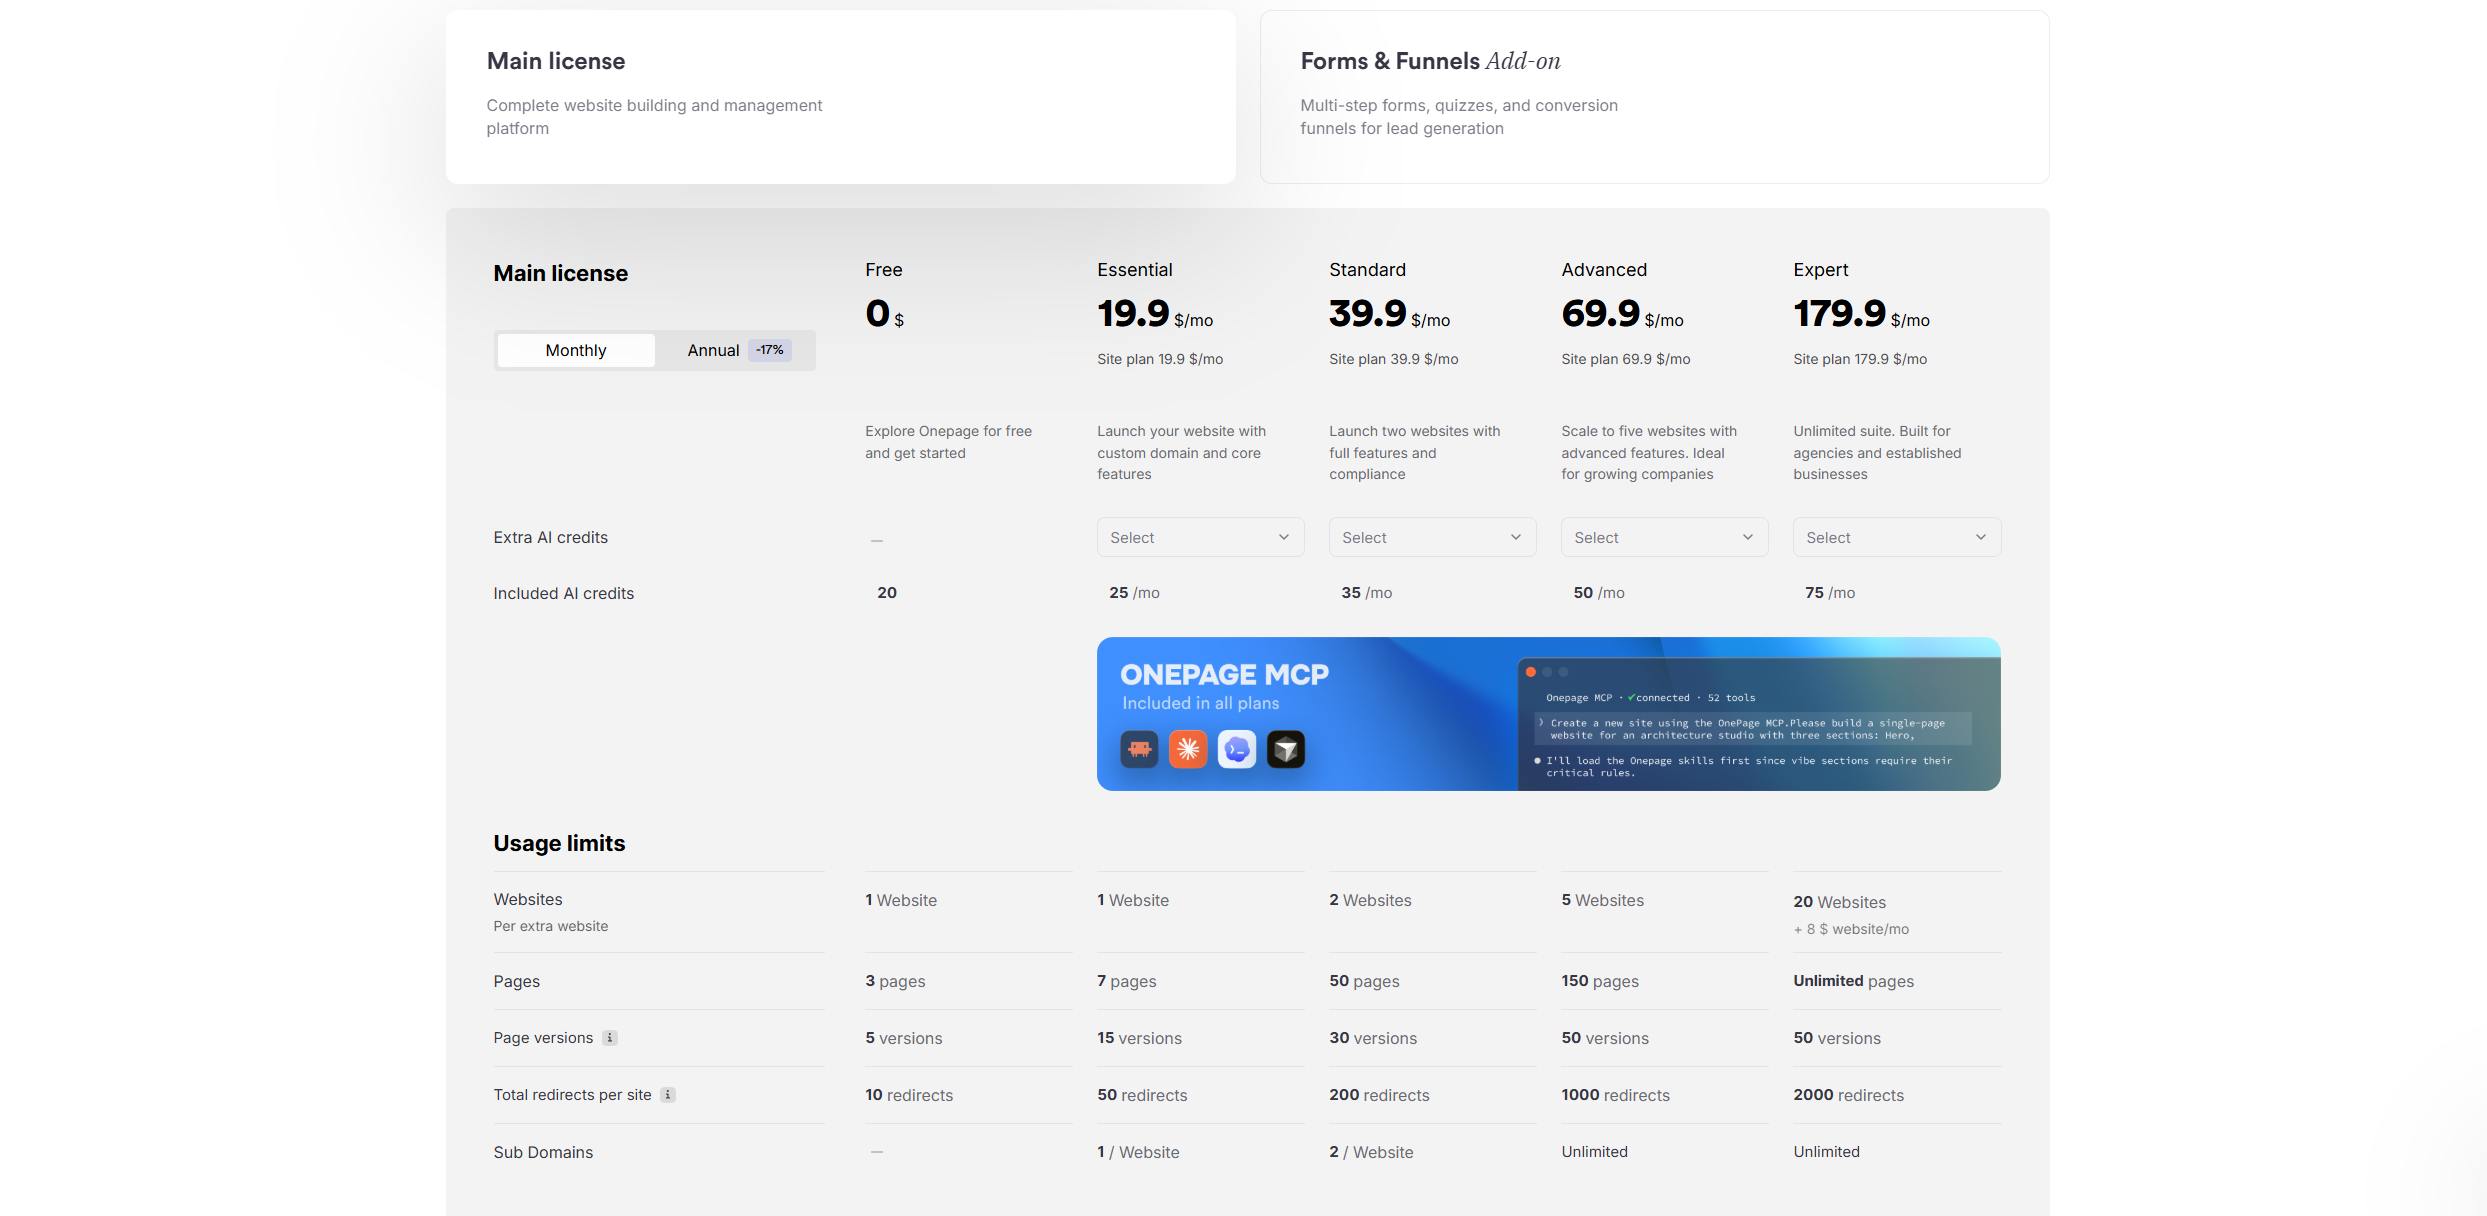Click the 179.9 $/mo Expert price
This screenshot has height=1216, width=2487.
coord(1861,314)
